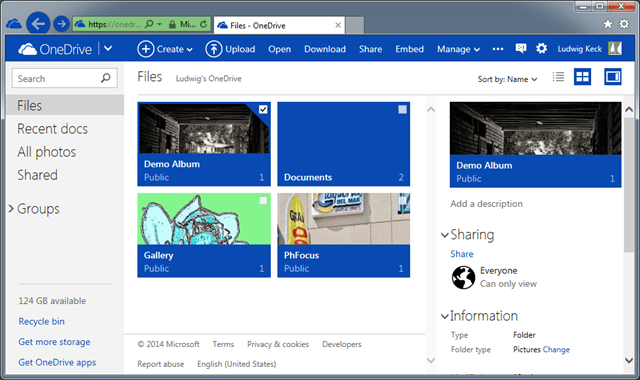Click the Ludwig Keck account name
Viewport: 640px width, 380px height.
click(580, 49)
